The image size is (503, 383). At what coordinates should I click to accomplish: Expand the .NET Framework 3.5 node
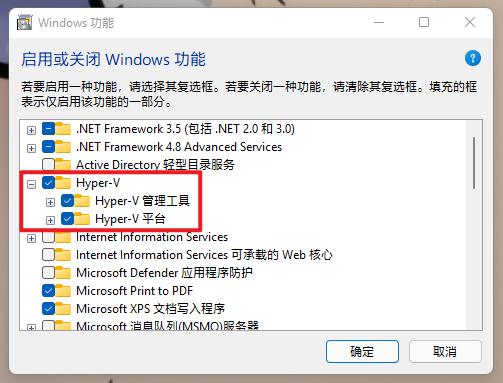[x=31, y=130]
